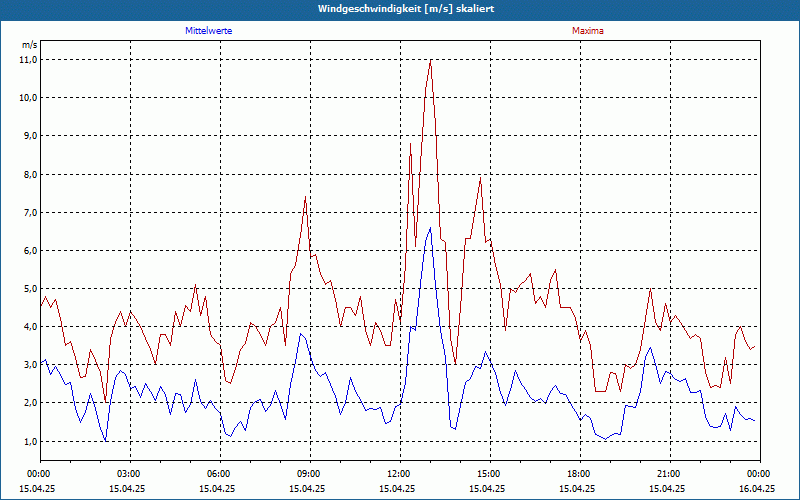Click the 'm/s' unit label on the y-axis
The image size is (800, 500).
(x=30, y=45)
